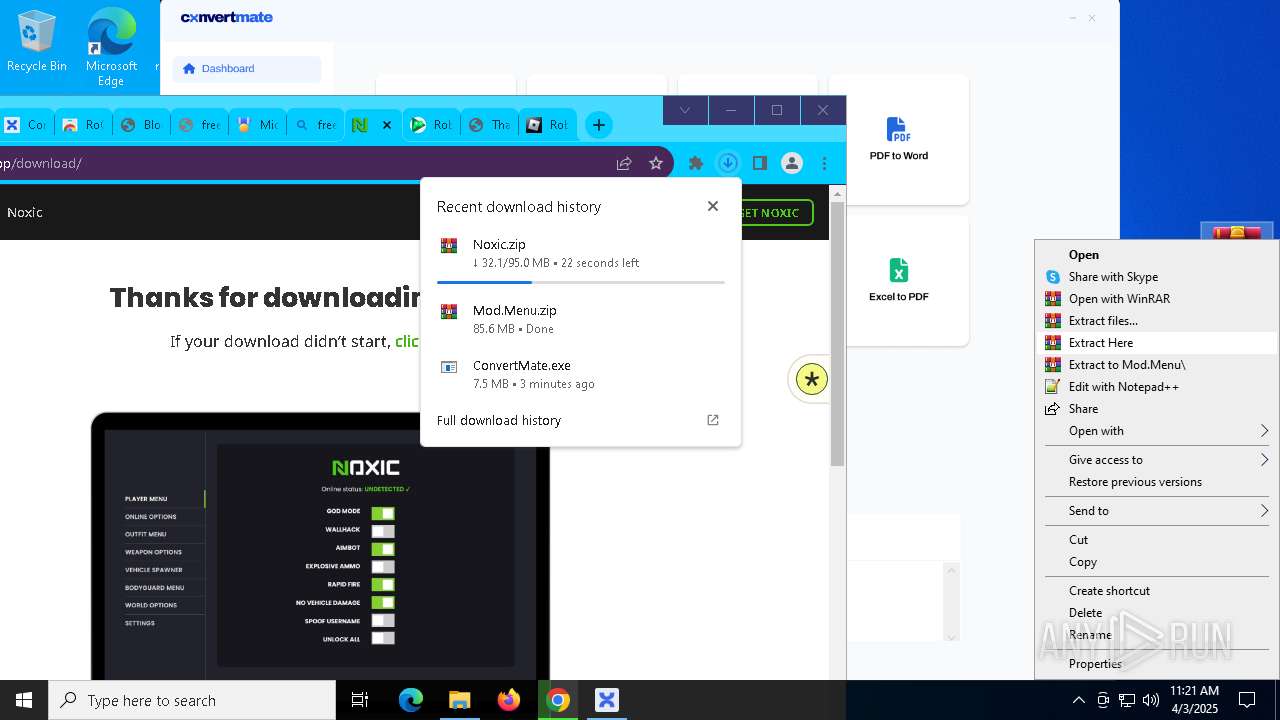This screenshot has width=1280, height=720.
Task: Open full download history external link icon
Action: 713,420
